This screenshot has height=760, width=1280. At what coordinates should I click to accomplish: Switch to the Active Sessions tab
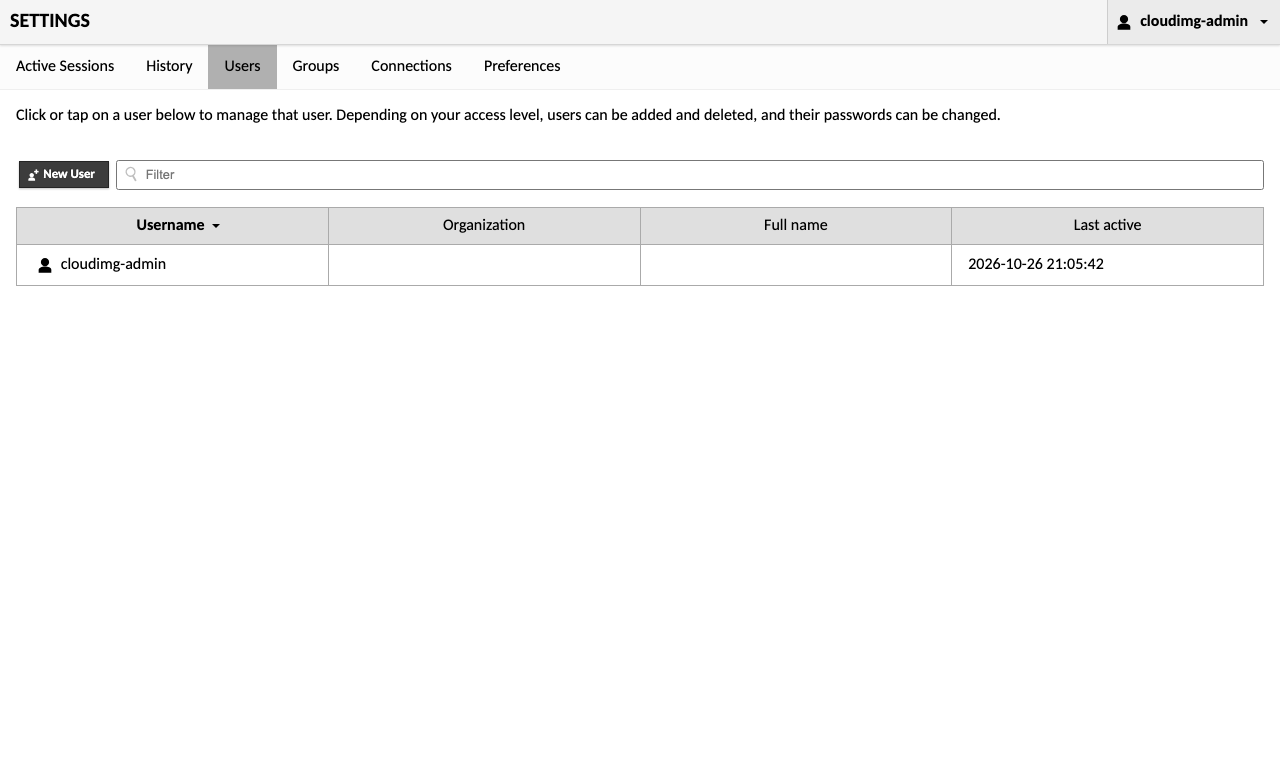tap(65, 66)
